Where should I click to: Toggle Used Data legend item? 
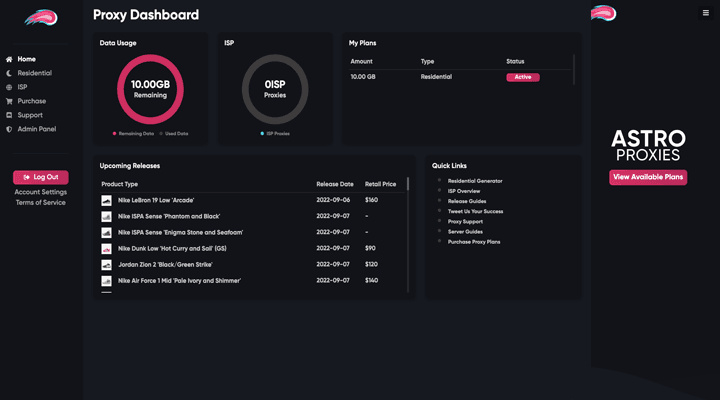coord(174,134)
